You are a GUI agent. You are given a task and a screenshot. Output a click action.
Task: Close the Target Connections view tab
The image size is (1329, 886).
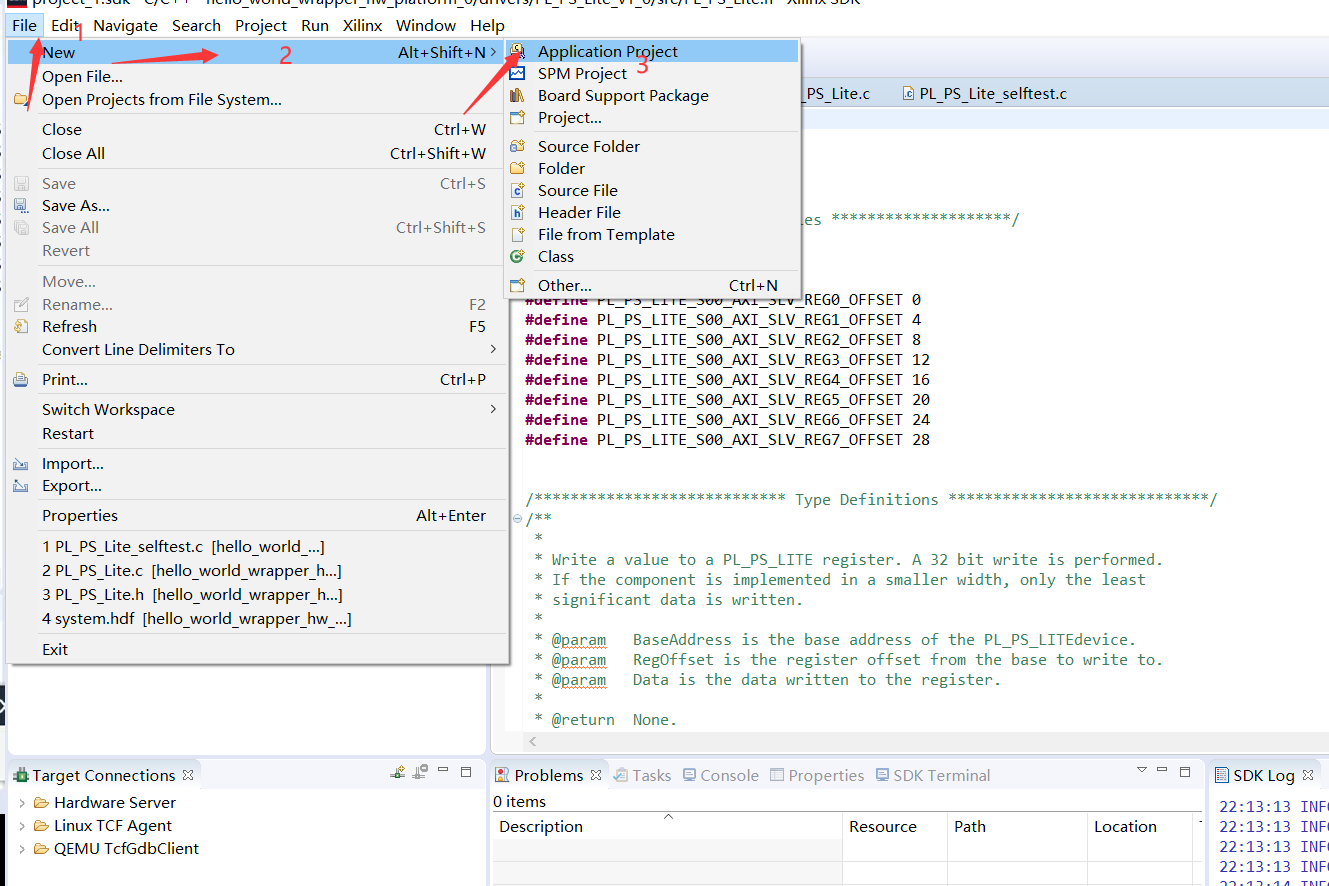point(187,775)
